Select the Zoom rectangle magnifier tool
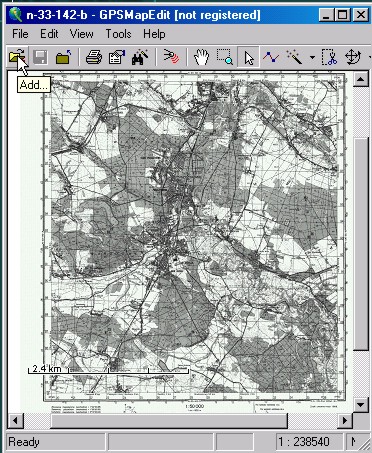 [x=224, y=57]
